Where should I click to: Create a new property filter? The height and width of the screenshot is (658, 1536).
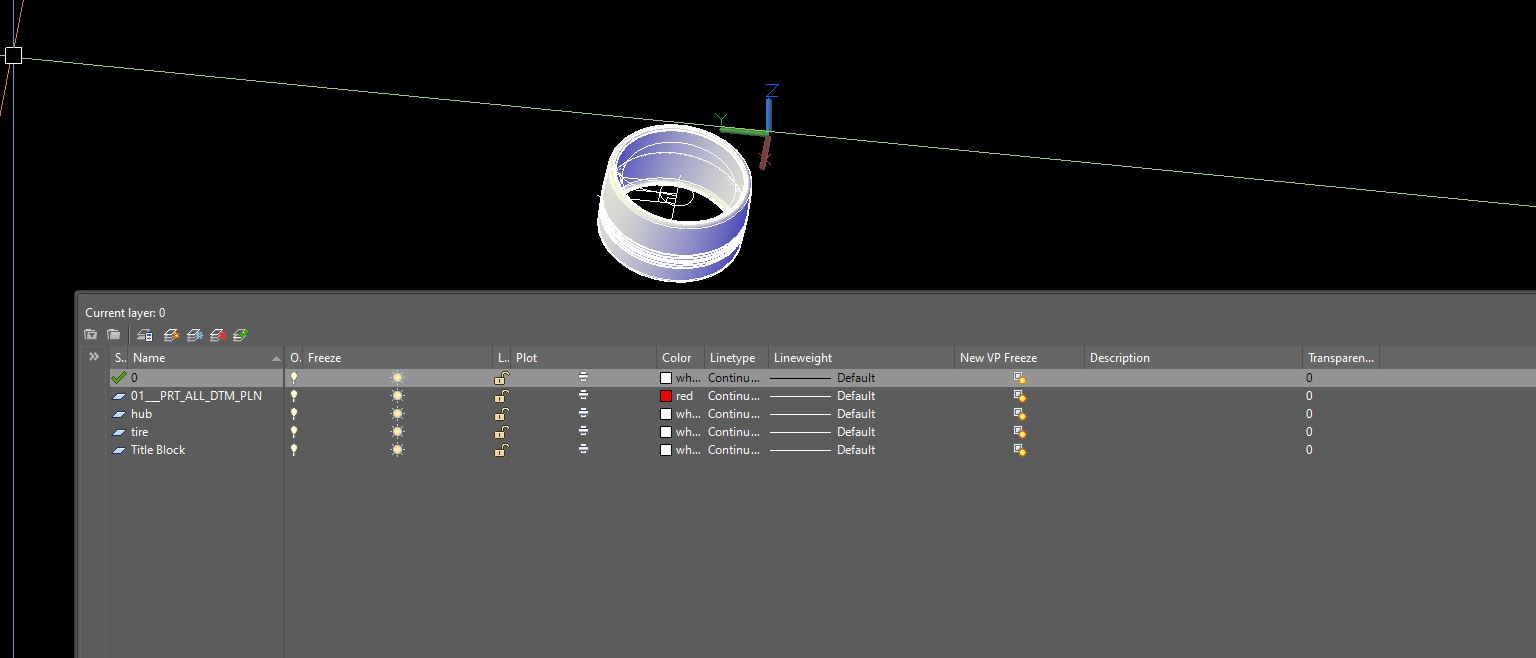click(x=90, y=335)
